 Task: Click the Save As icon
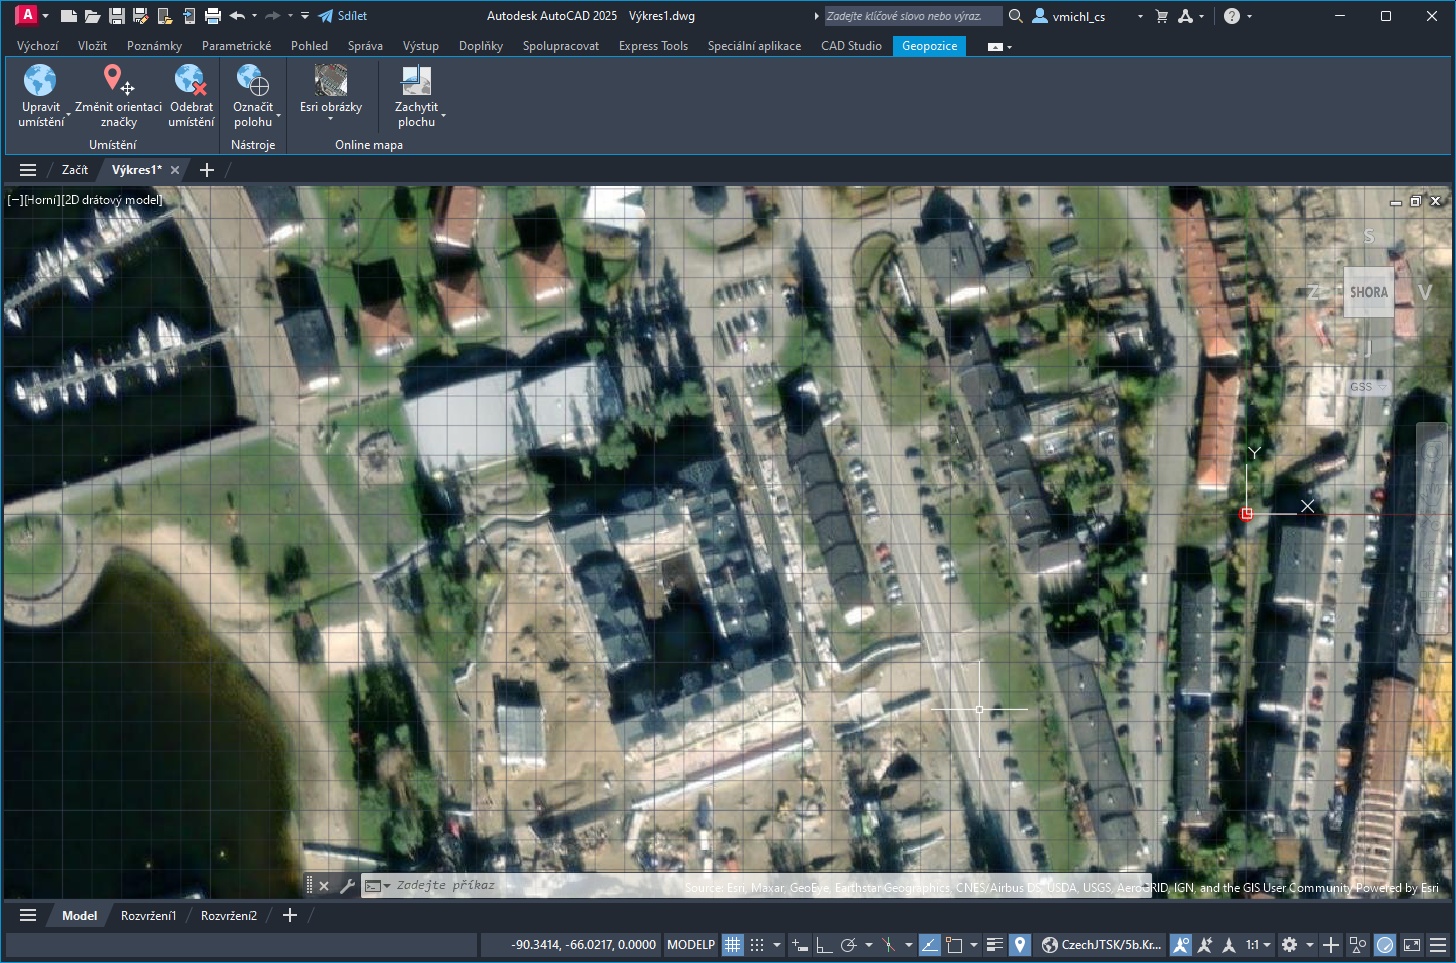(141, 16)
